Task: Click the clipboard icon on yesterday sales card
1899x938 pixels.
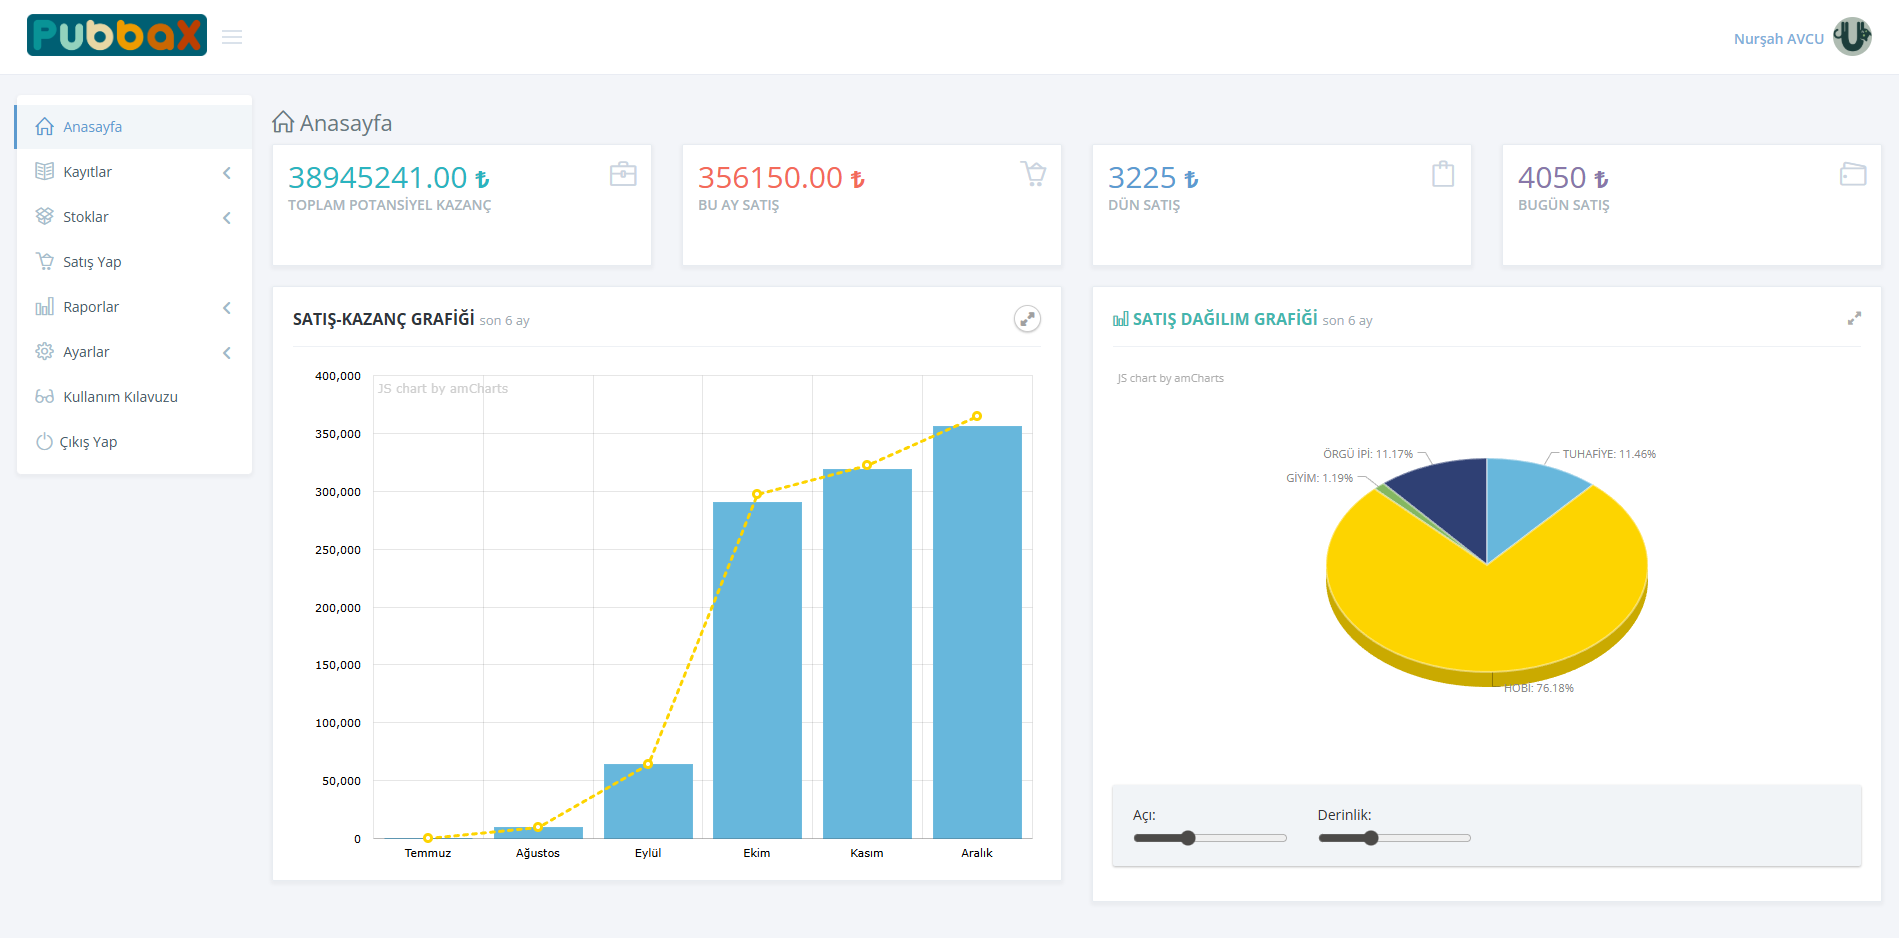Action: click(x=1443, y=174)
